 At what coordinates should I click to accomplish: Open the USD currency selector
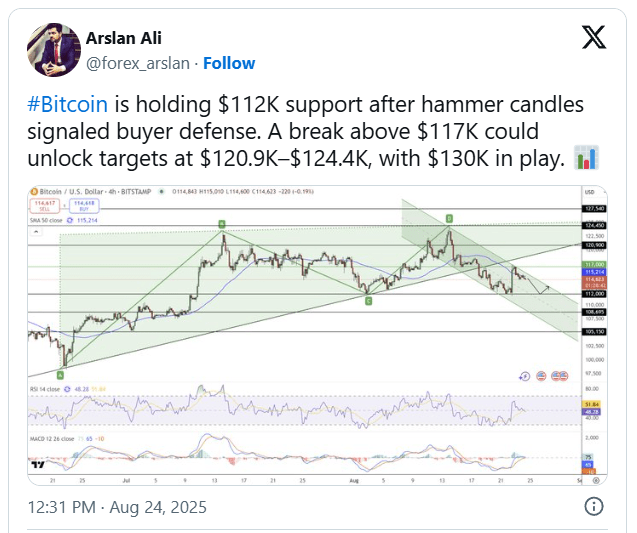pos(589,192)
